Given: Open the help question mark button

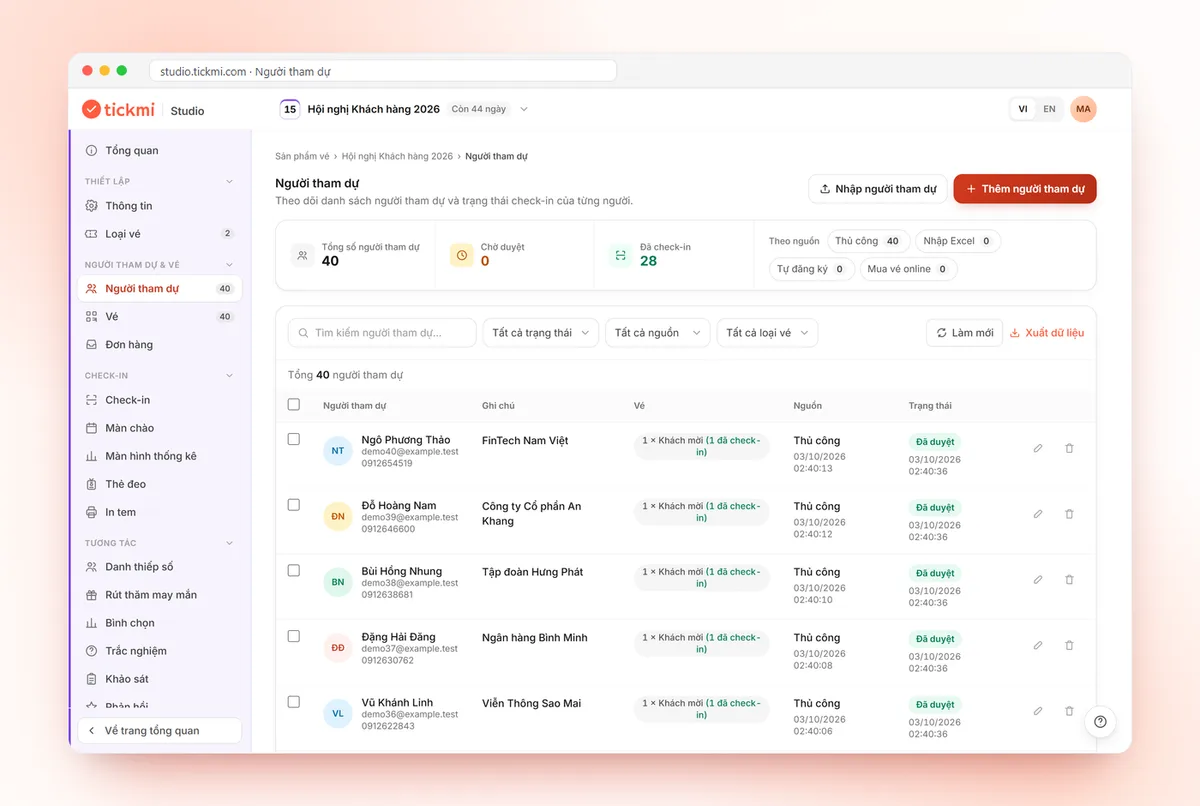Looking at the screenshot, I should [1100, 722].
